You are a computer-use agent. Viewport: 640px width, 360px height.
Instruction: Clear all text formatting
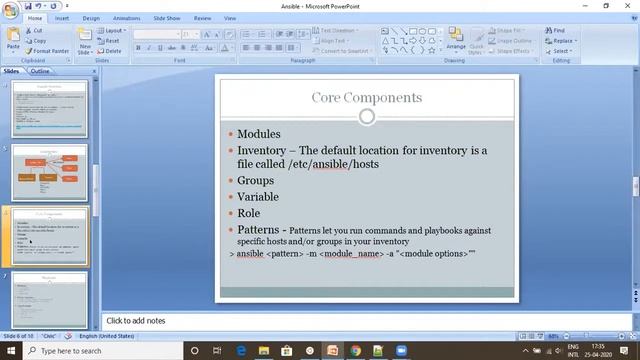230,35
